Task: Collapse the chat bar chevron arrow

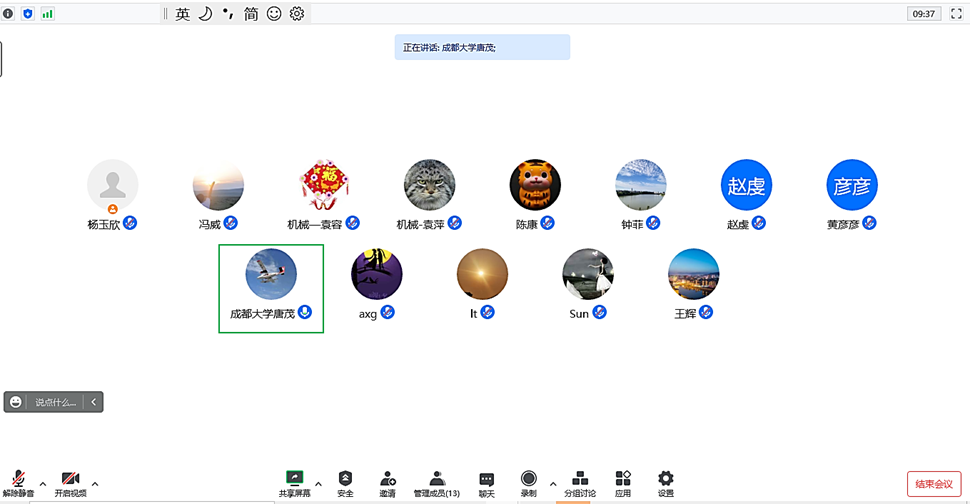Action: [x=94, y=402]
